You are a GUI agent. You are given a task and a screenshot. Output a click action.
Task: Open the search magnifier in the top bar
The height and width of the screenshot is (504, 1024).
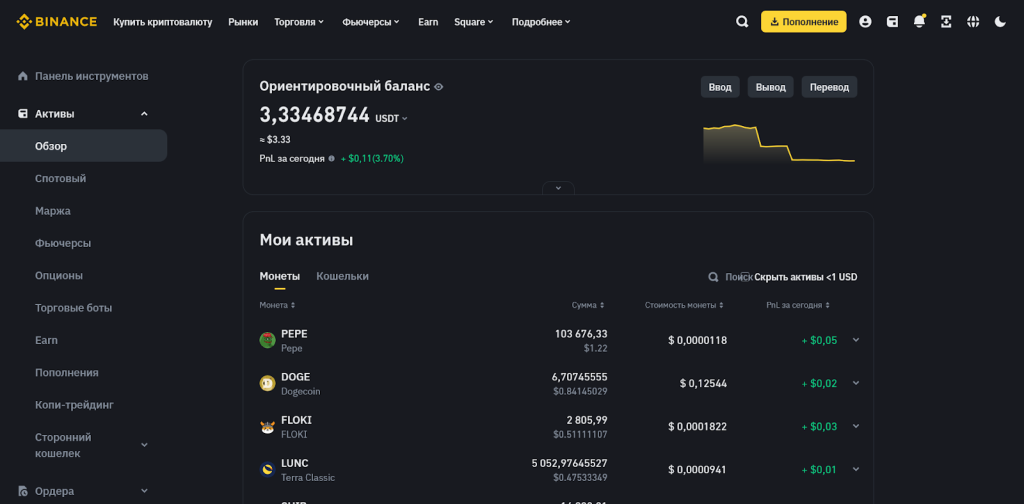(741, 22)
